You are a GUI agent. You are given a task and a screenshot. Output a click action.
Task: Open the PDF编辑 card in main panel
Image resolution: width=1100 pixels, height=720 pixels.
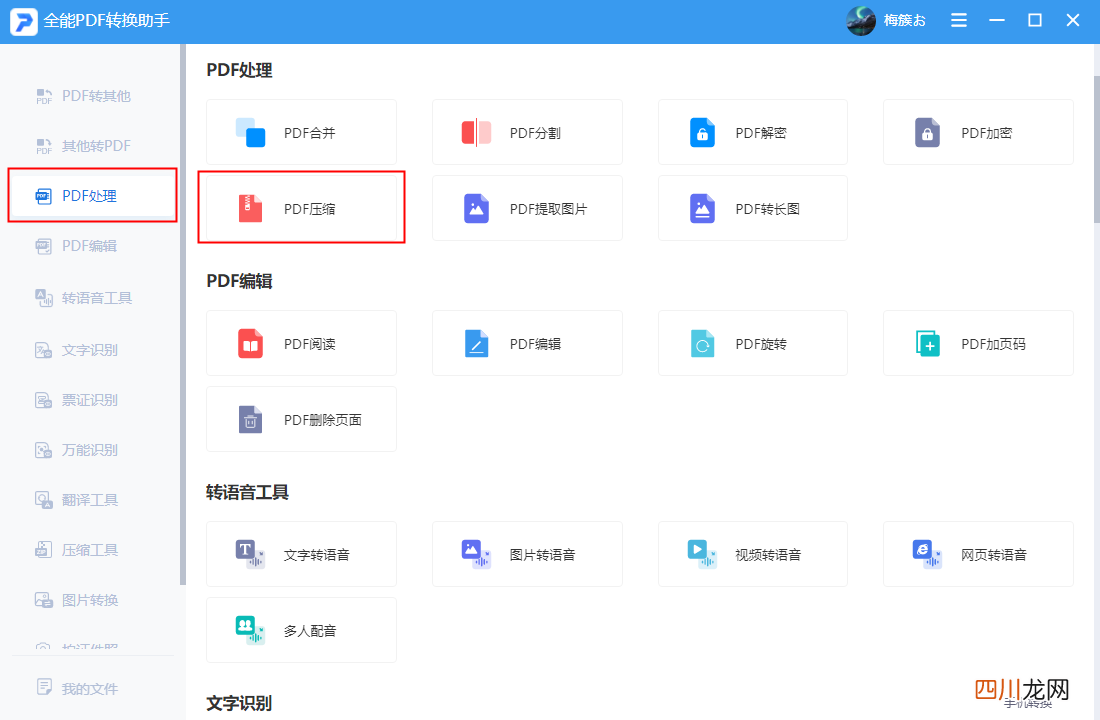pos(527,343)
